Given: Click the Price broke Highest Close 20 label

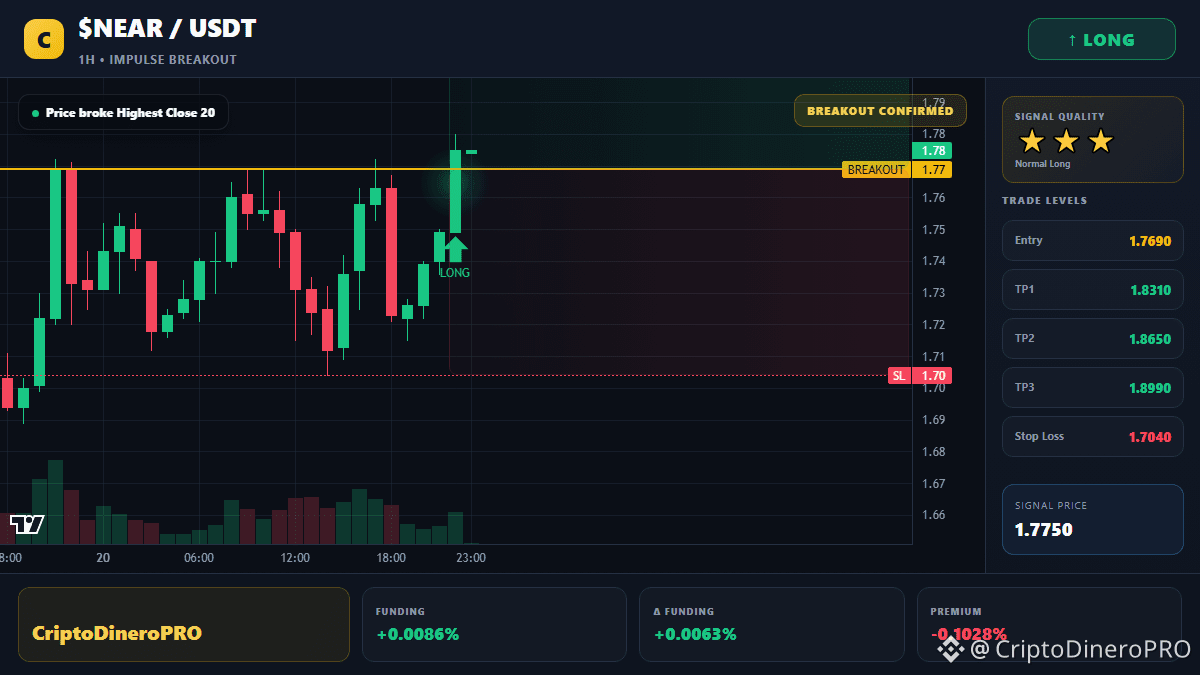Looking at the screenshot, I should tap(123, 113).
